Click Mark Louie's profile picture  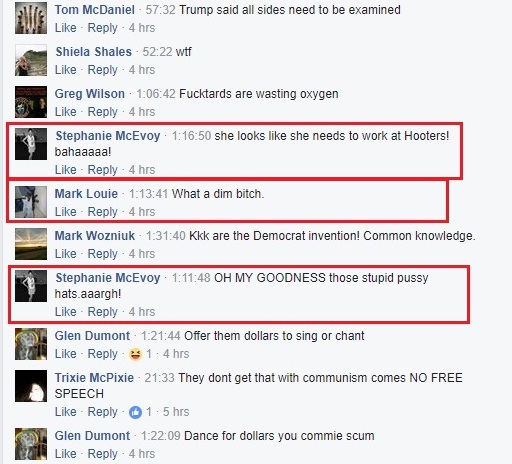31,202
